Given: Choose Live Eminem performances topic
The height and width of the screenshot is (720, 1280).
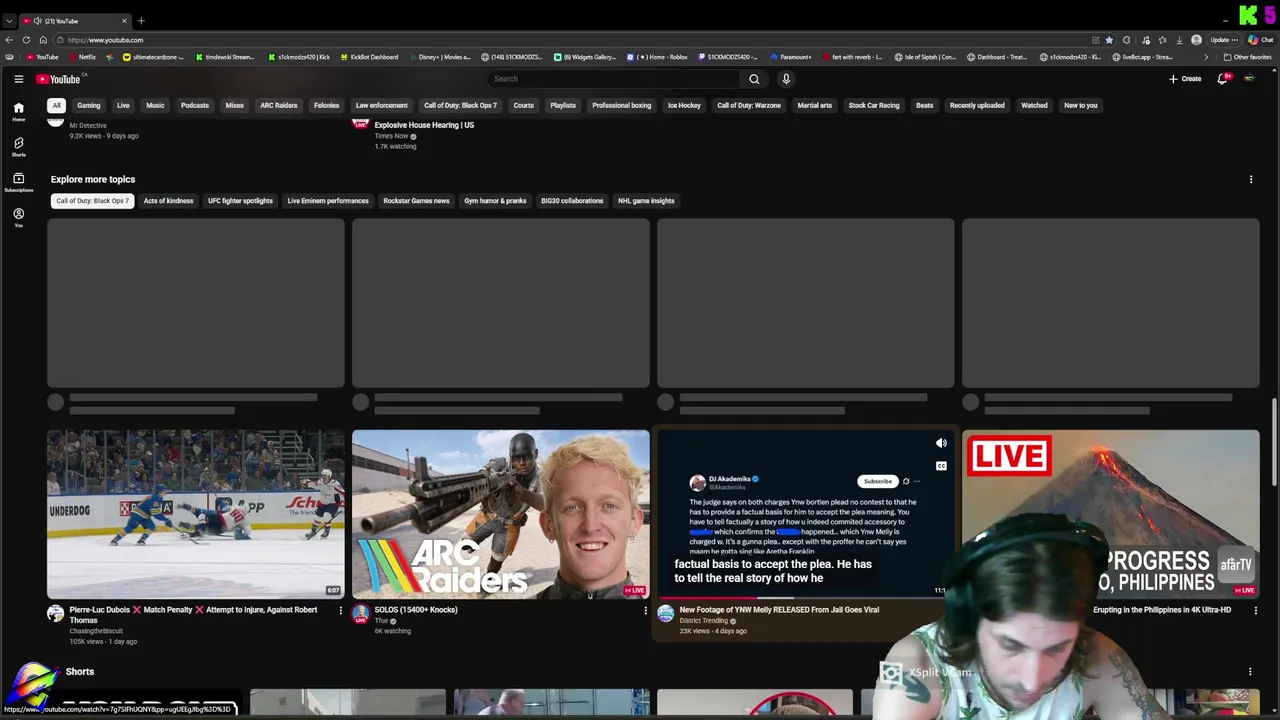Looking at the screenshot, I should point(328,201).
